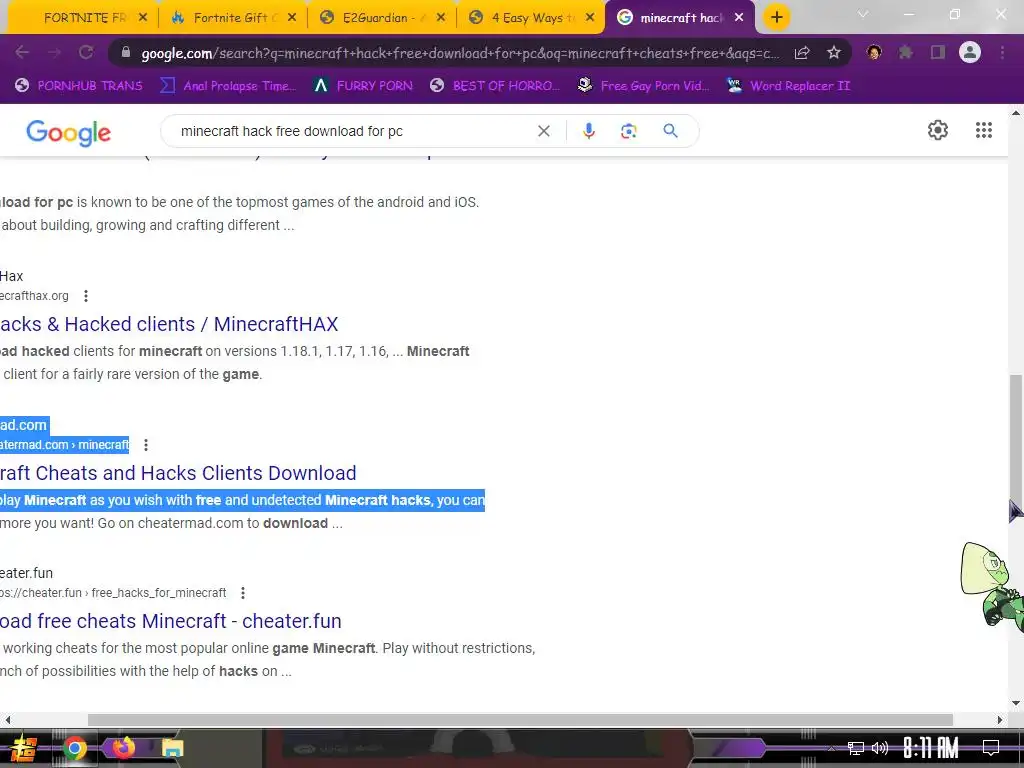Close the minecraft hack tab
Image resolution: width=1024 pixels, height=768 pixels.
tap(739, 18)
